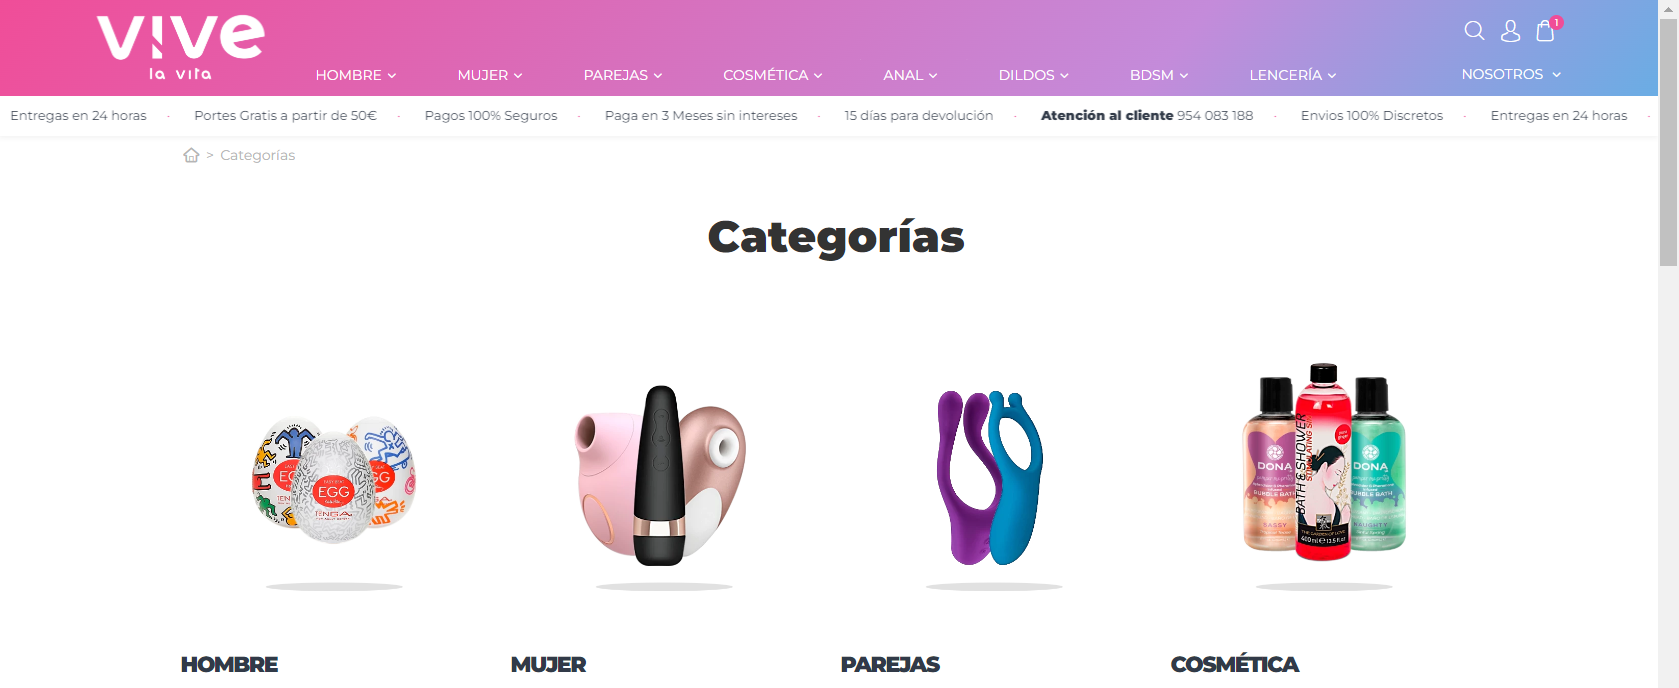Select the DILDOS menu item
The width and height of the screenshot is (1679, 688).
[x=1034, y=75]
